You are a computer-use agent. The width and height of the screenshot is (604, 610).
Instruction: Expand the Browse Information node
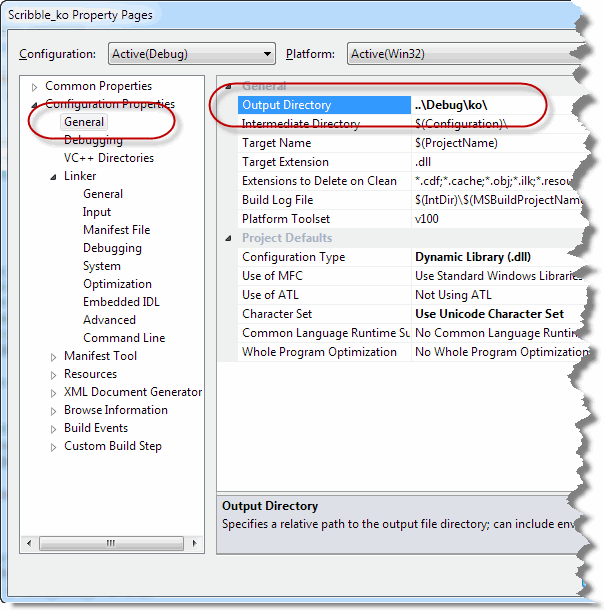[x=53, y=411]
